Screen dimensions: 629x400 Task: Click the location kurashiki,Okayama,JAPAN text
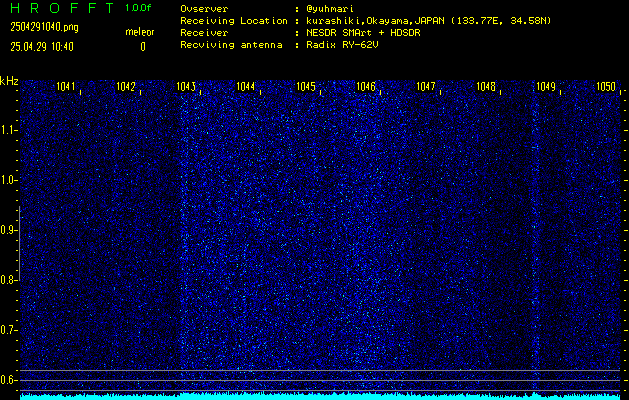[375, 21]
